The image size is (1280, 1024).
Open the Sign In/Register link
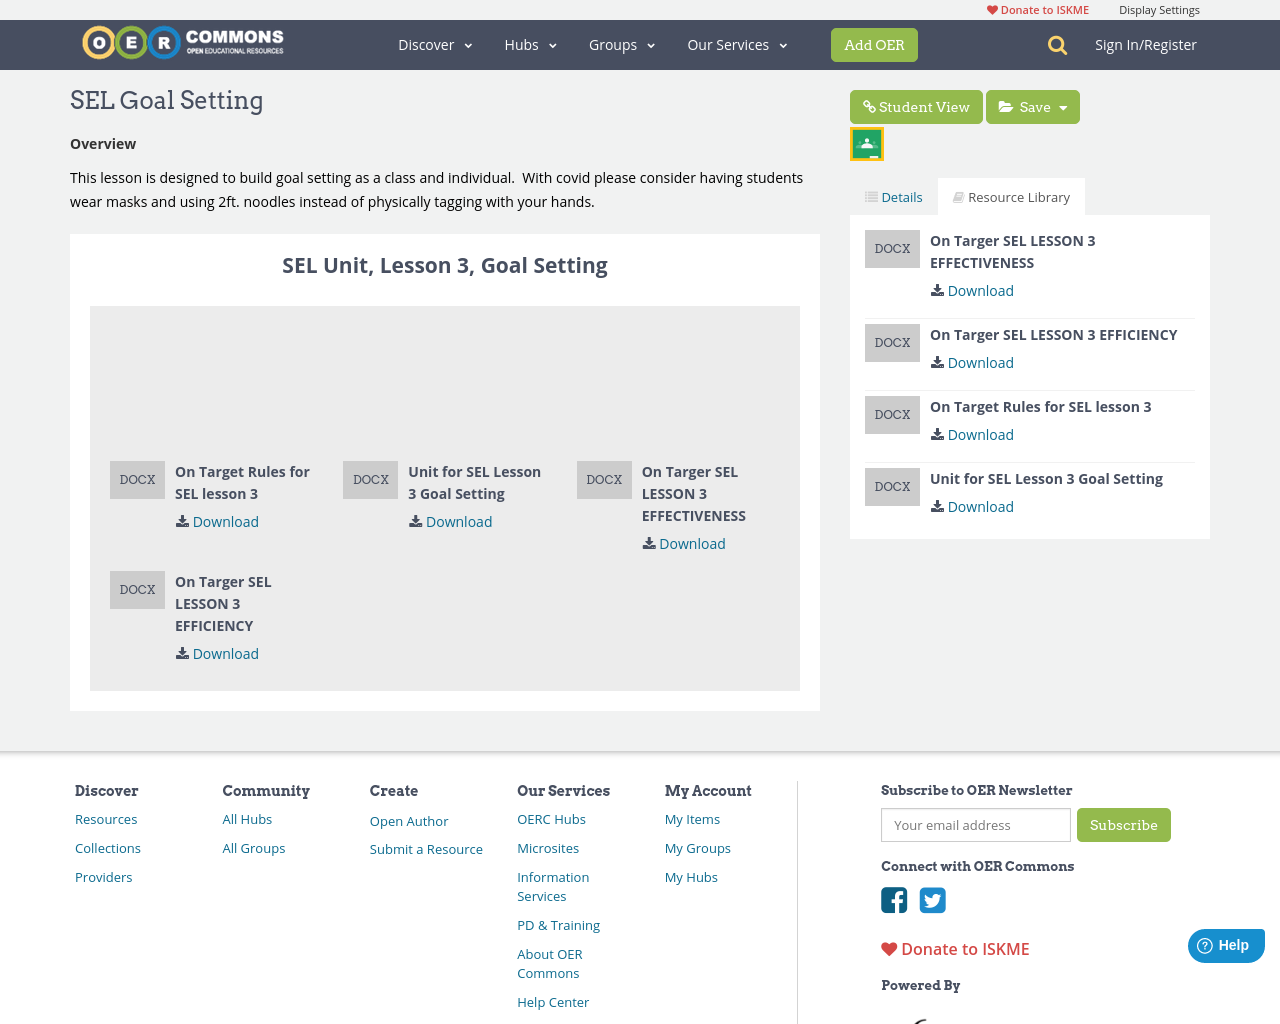coord(1145,44)
